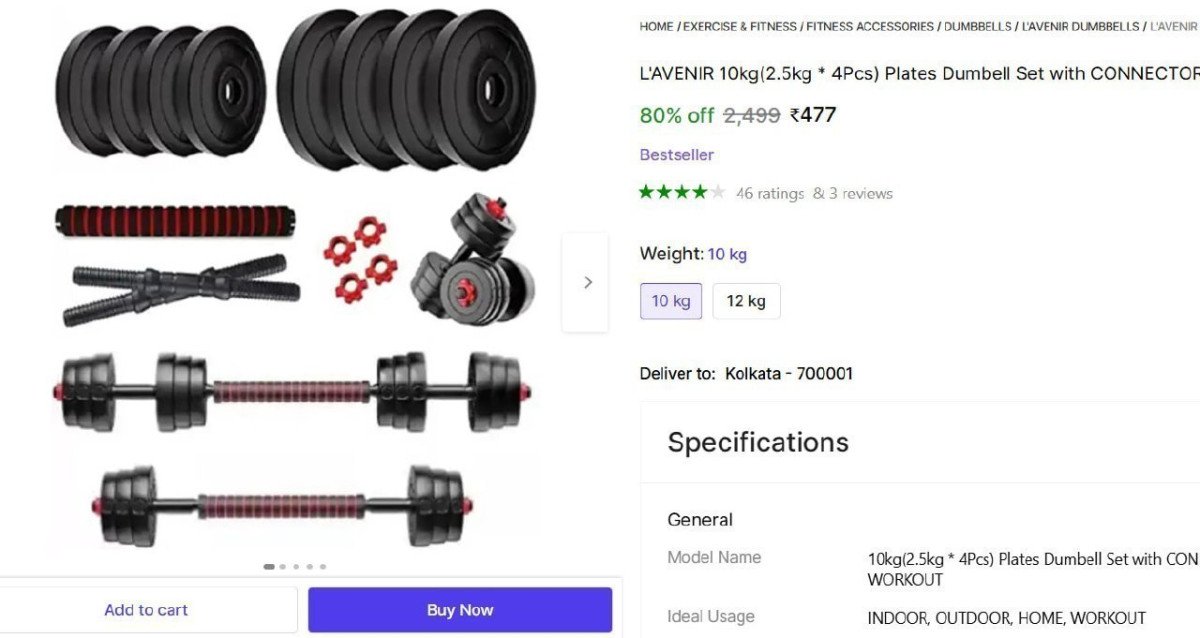Open the HOME breadcrumb

pyautogui.click(x=656, y=26)
